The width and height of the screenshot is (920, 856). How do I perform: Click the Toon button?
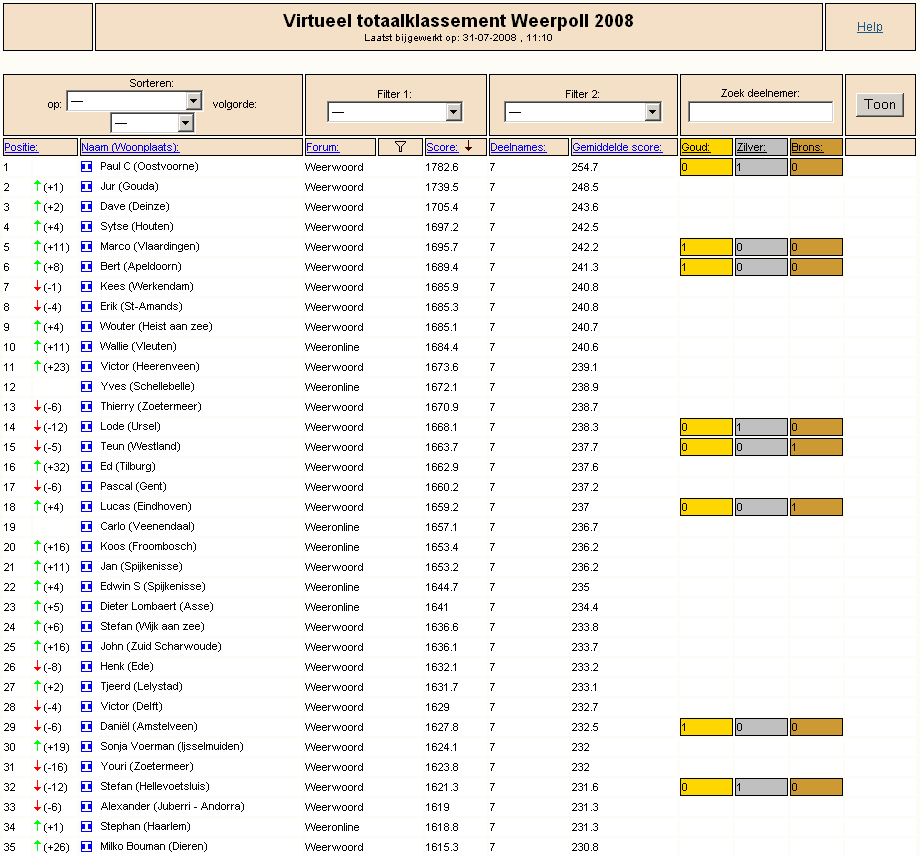pos(880,104)
